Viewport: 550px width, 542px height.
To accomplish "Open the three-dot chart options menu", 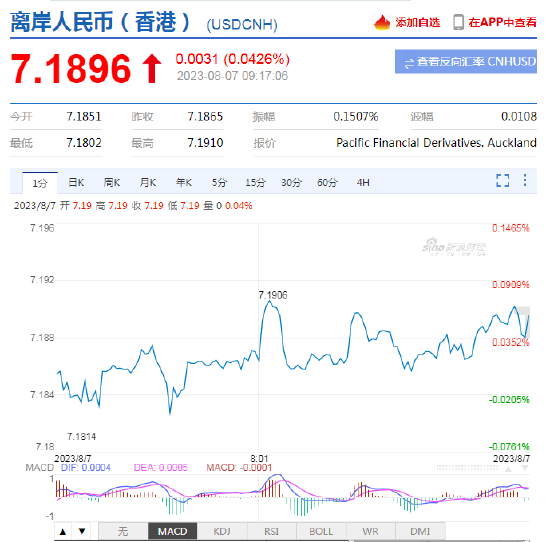I will [525, 180].
